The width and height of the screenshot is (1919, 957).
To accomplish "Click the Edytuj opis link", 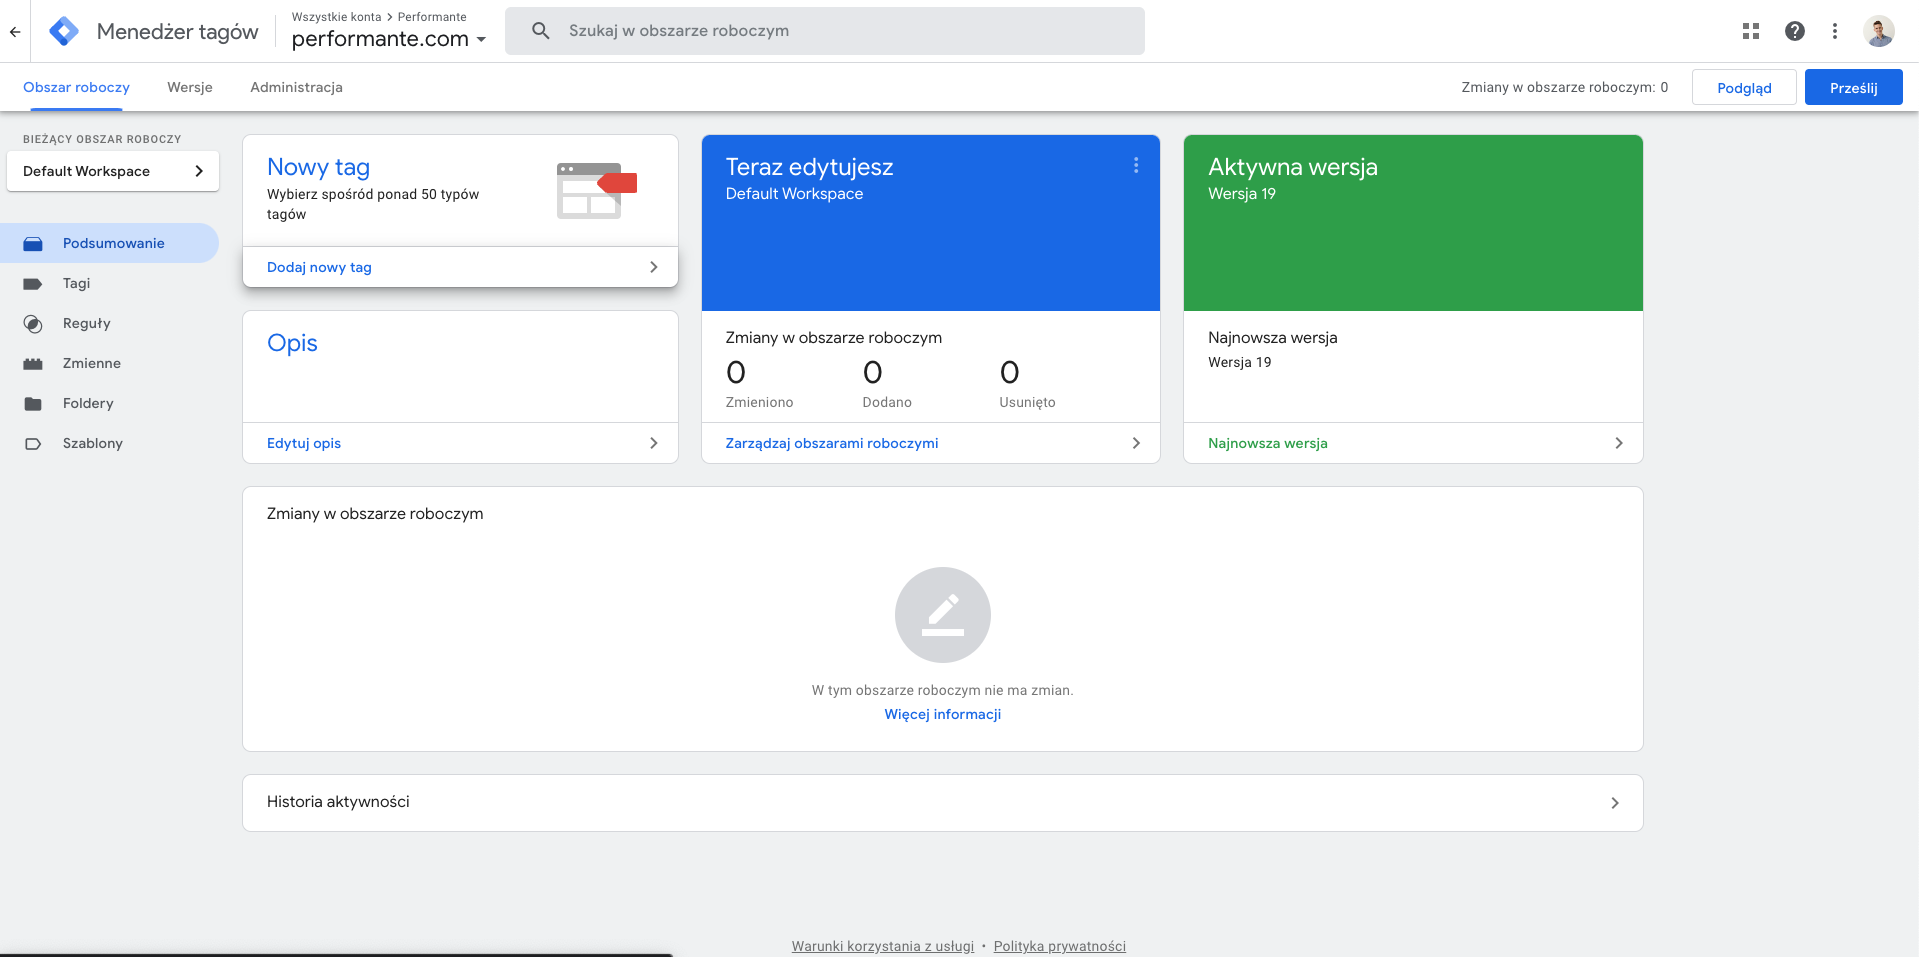I will click(x=304, y=443).
